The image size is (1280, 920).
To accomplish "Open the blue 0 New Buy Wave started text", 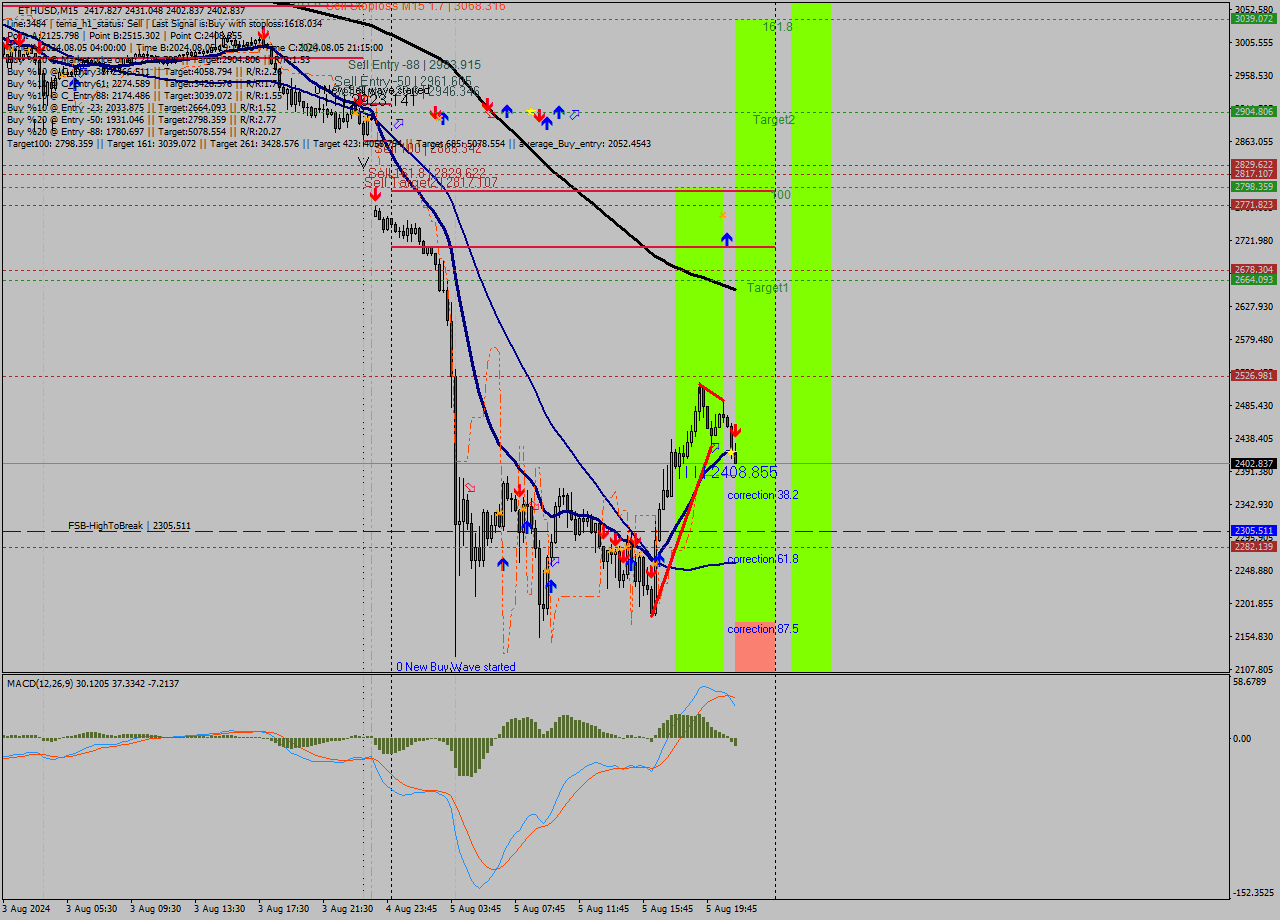I will [457, 666].
